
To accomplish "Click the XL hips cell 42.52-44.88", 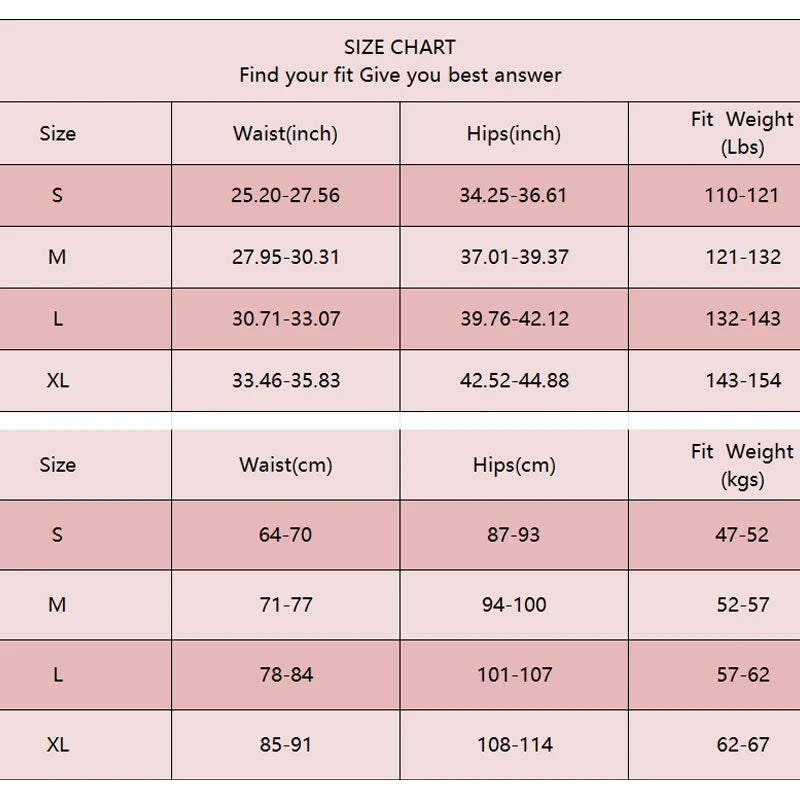I will tap(514, 381).
